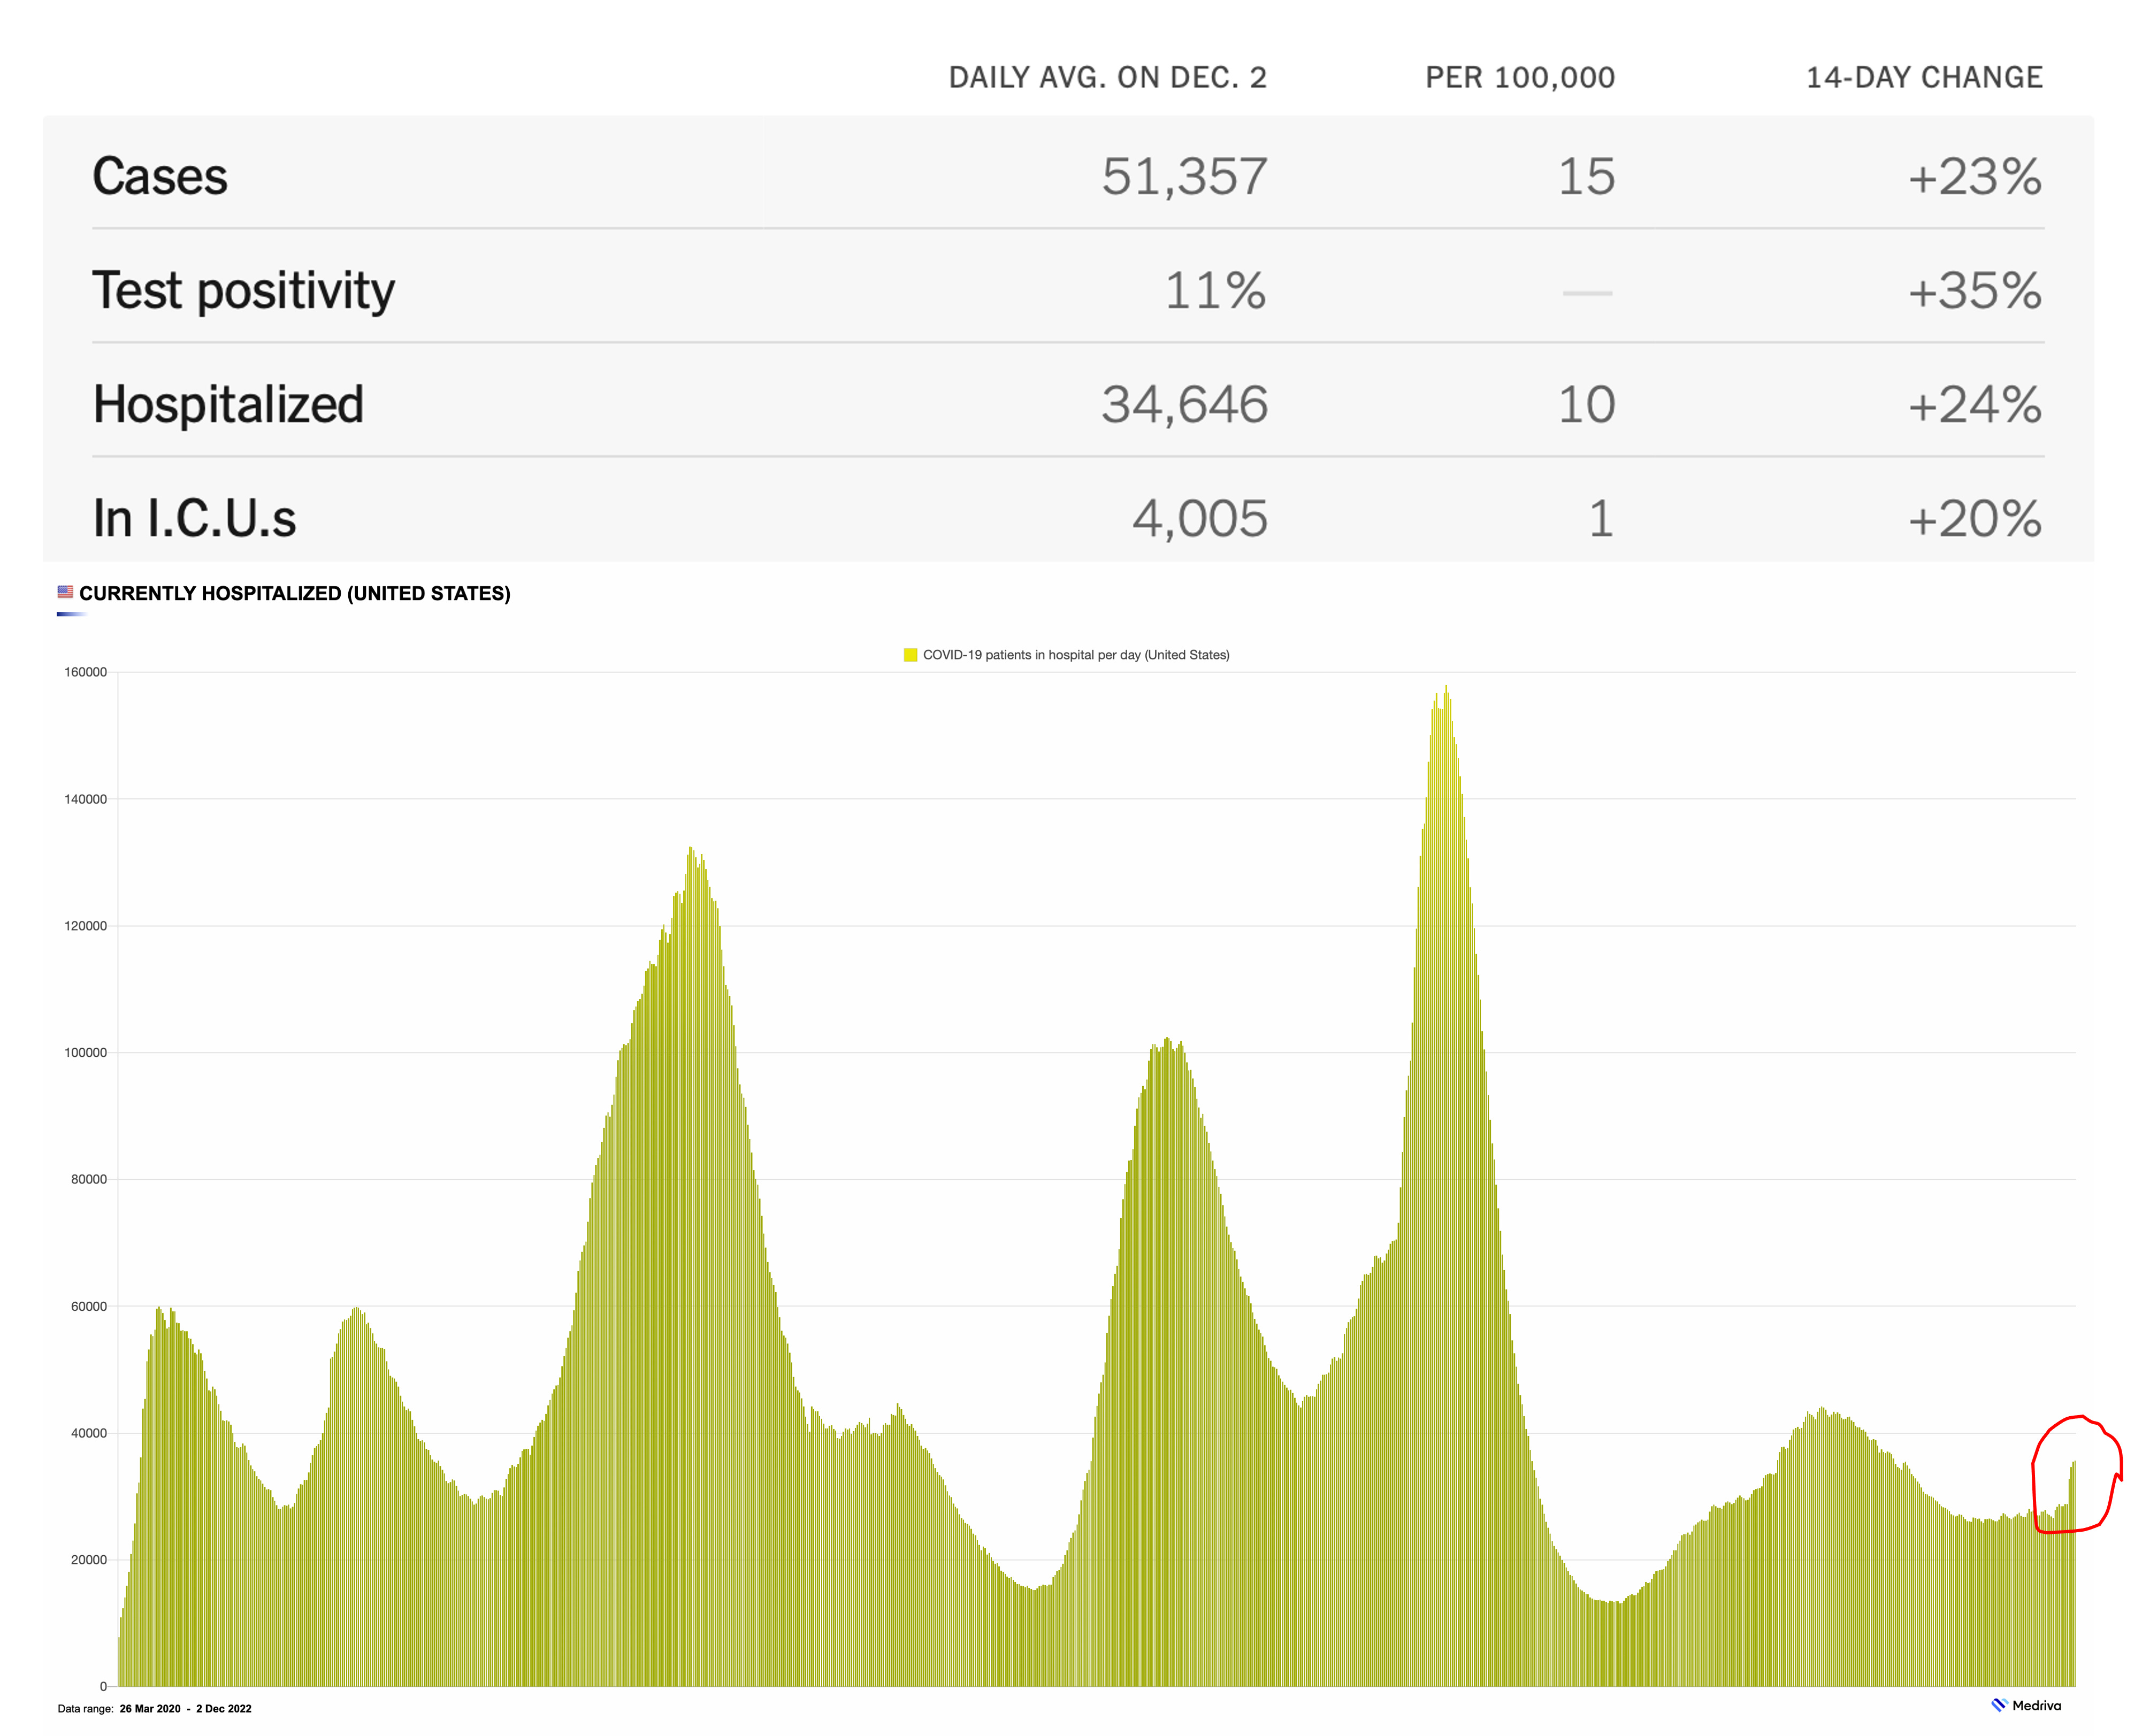Click the DAILY AVG. ON DEC. 2 header
Viewport: 2142px width, 1736px height.
point(1107,77)
